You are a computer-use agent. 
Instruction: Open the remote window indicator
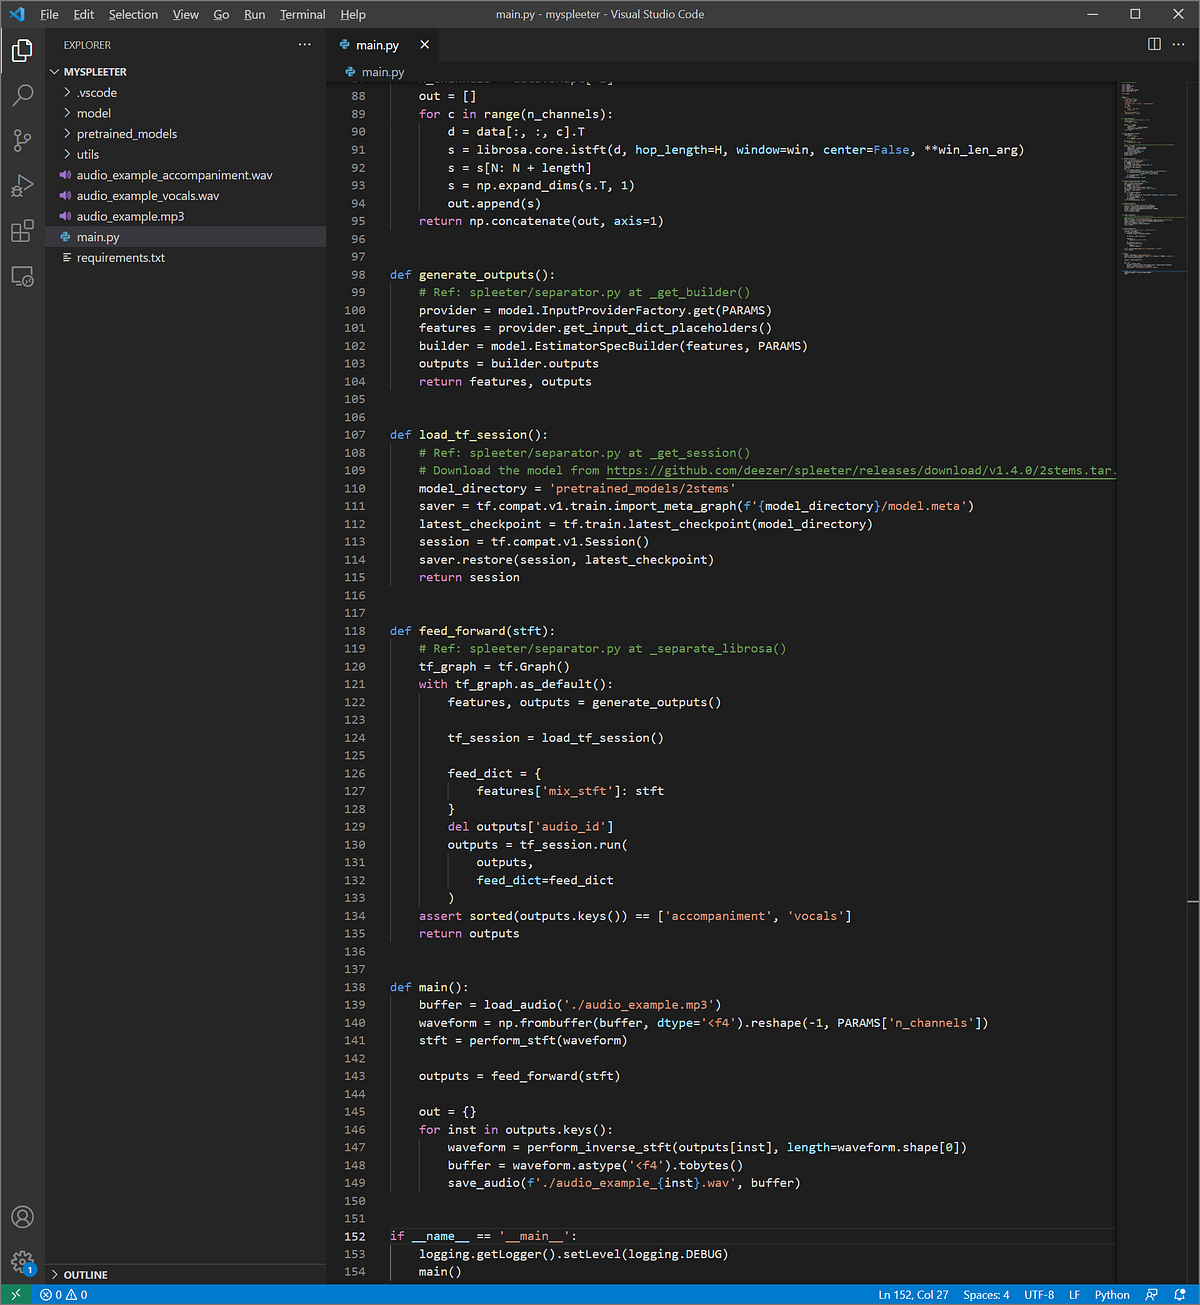(x=15, y=1294)
